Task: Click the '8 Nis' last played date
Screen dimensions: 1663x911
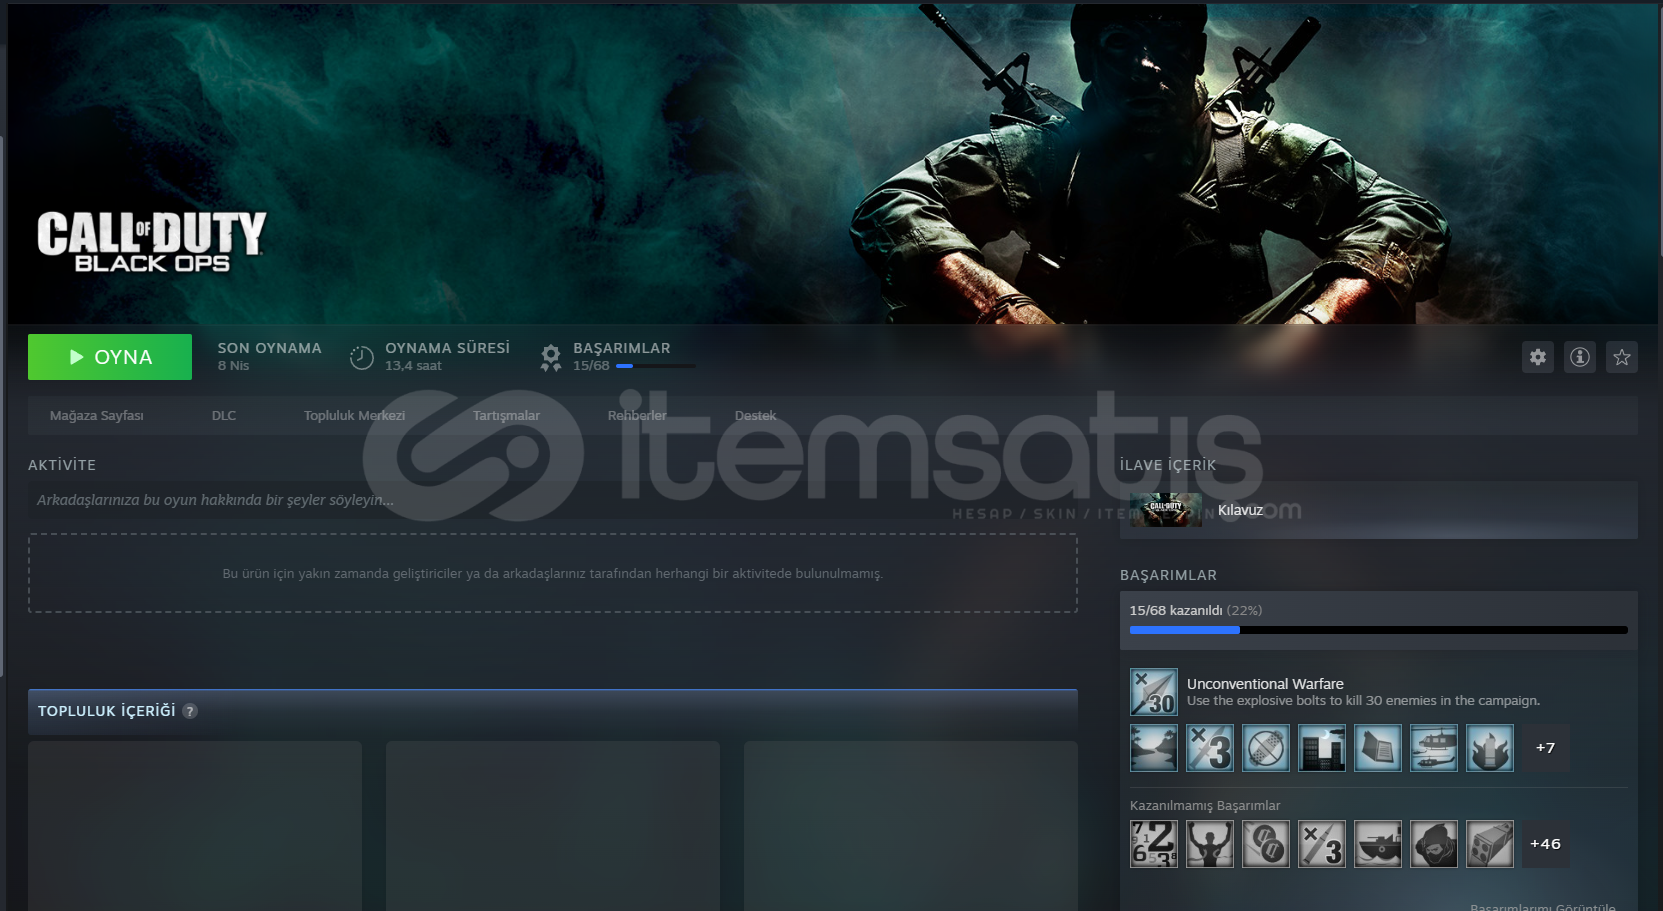Action: coord(233,366)
